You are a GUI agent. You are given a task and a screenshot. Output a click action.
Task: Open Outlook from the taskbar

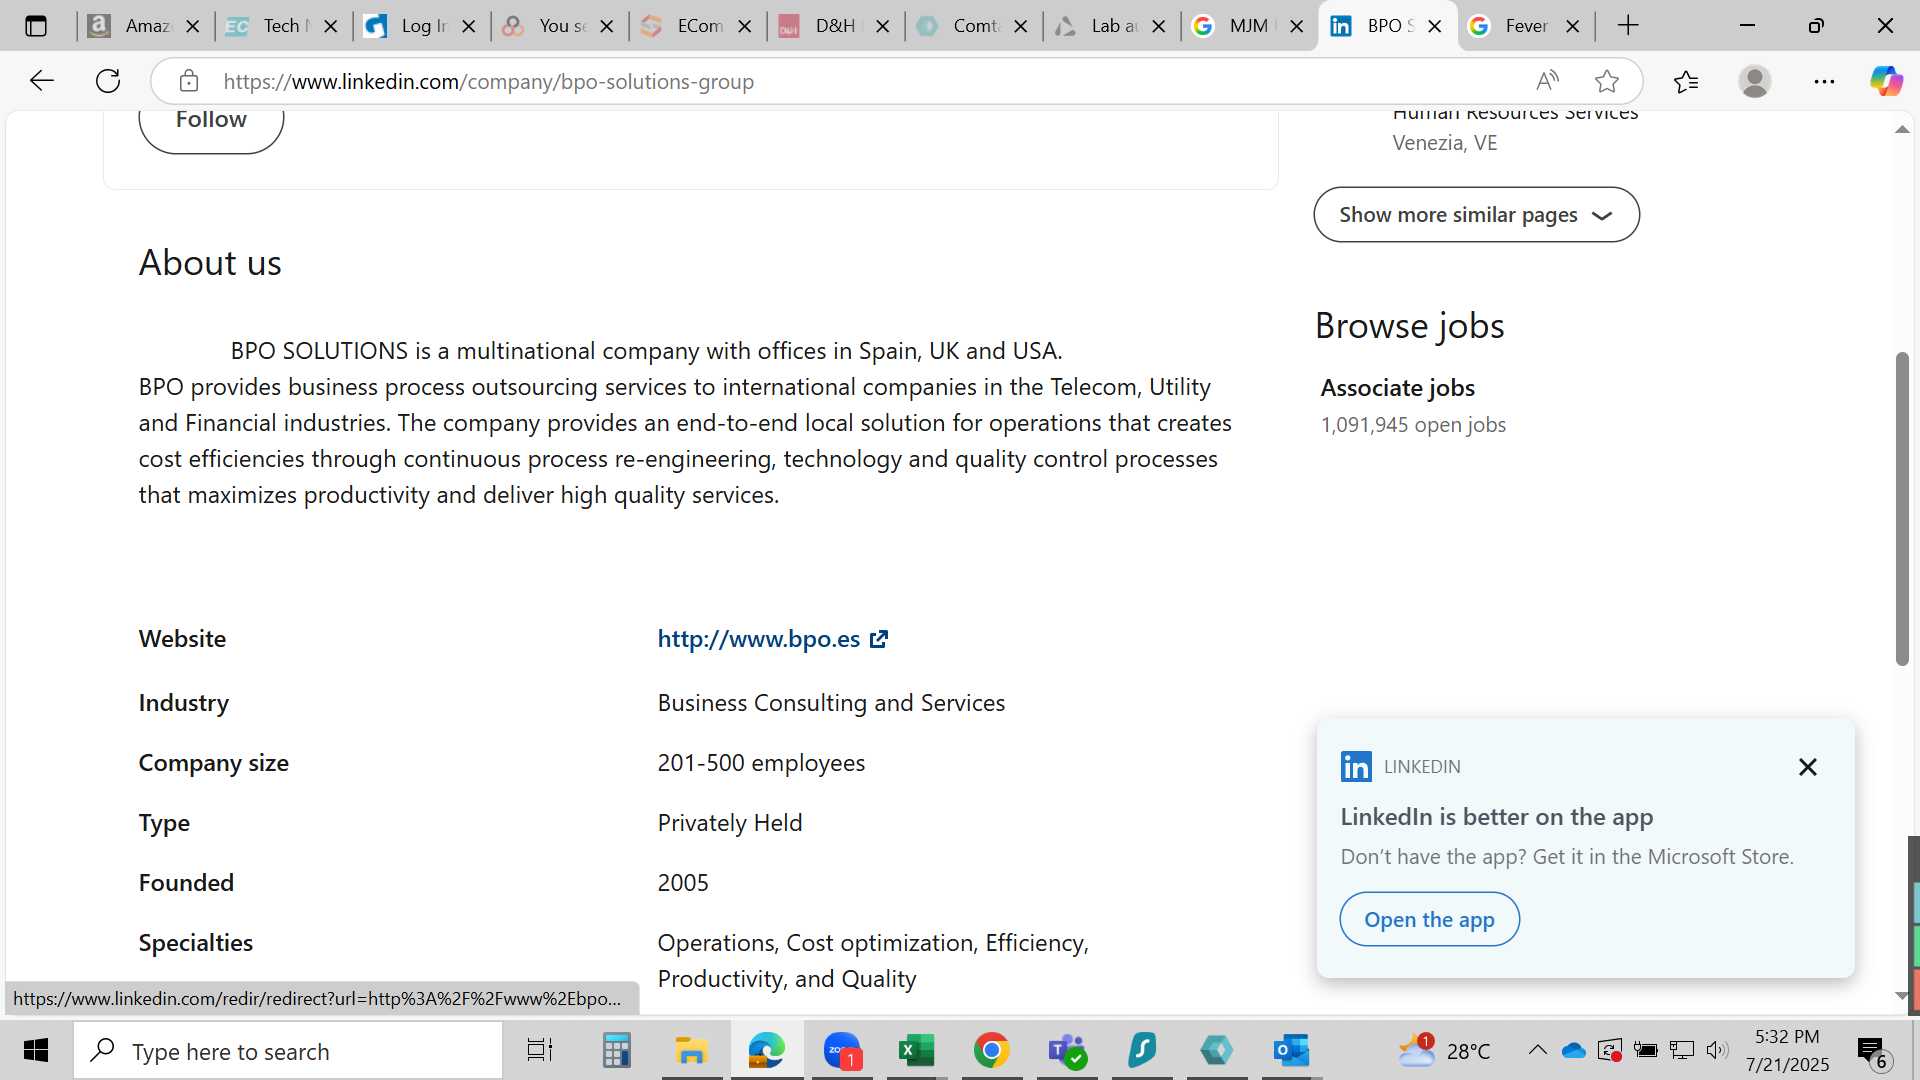(1291, 1051)
